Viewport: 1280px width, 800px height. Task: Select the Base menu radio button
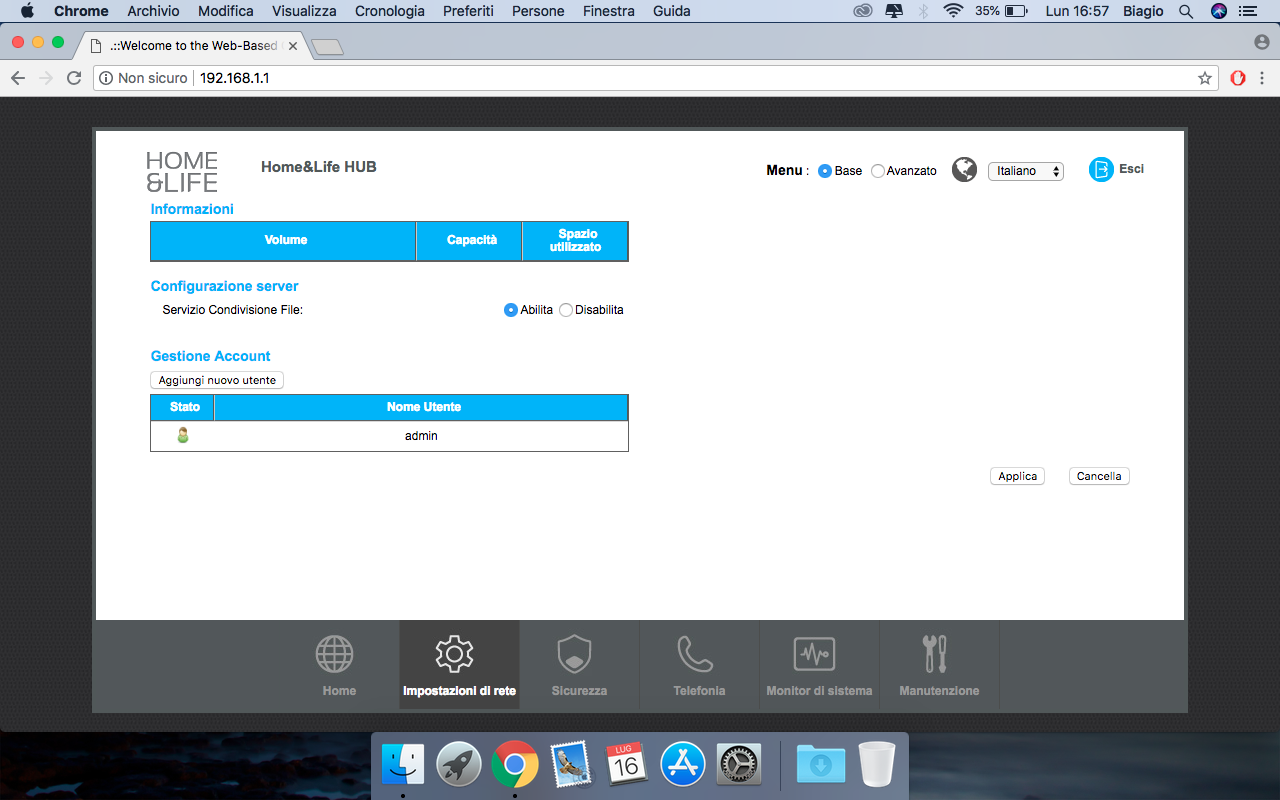[825, 171]
